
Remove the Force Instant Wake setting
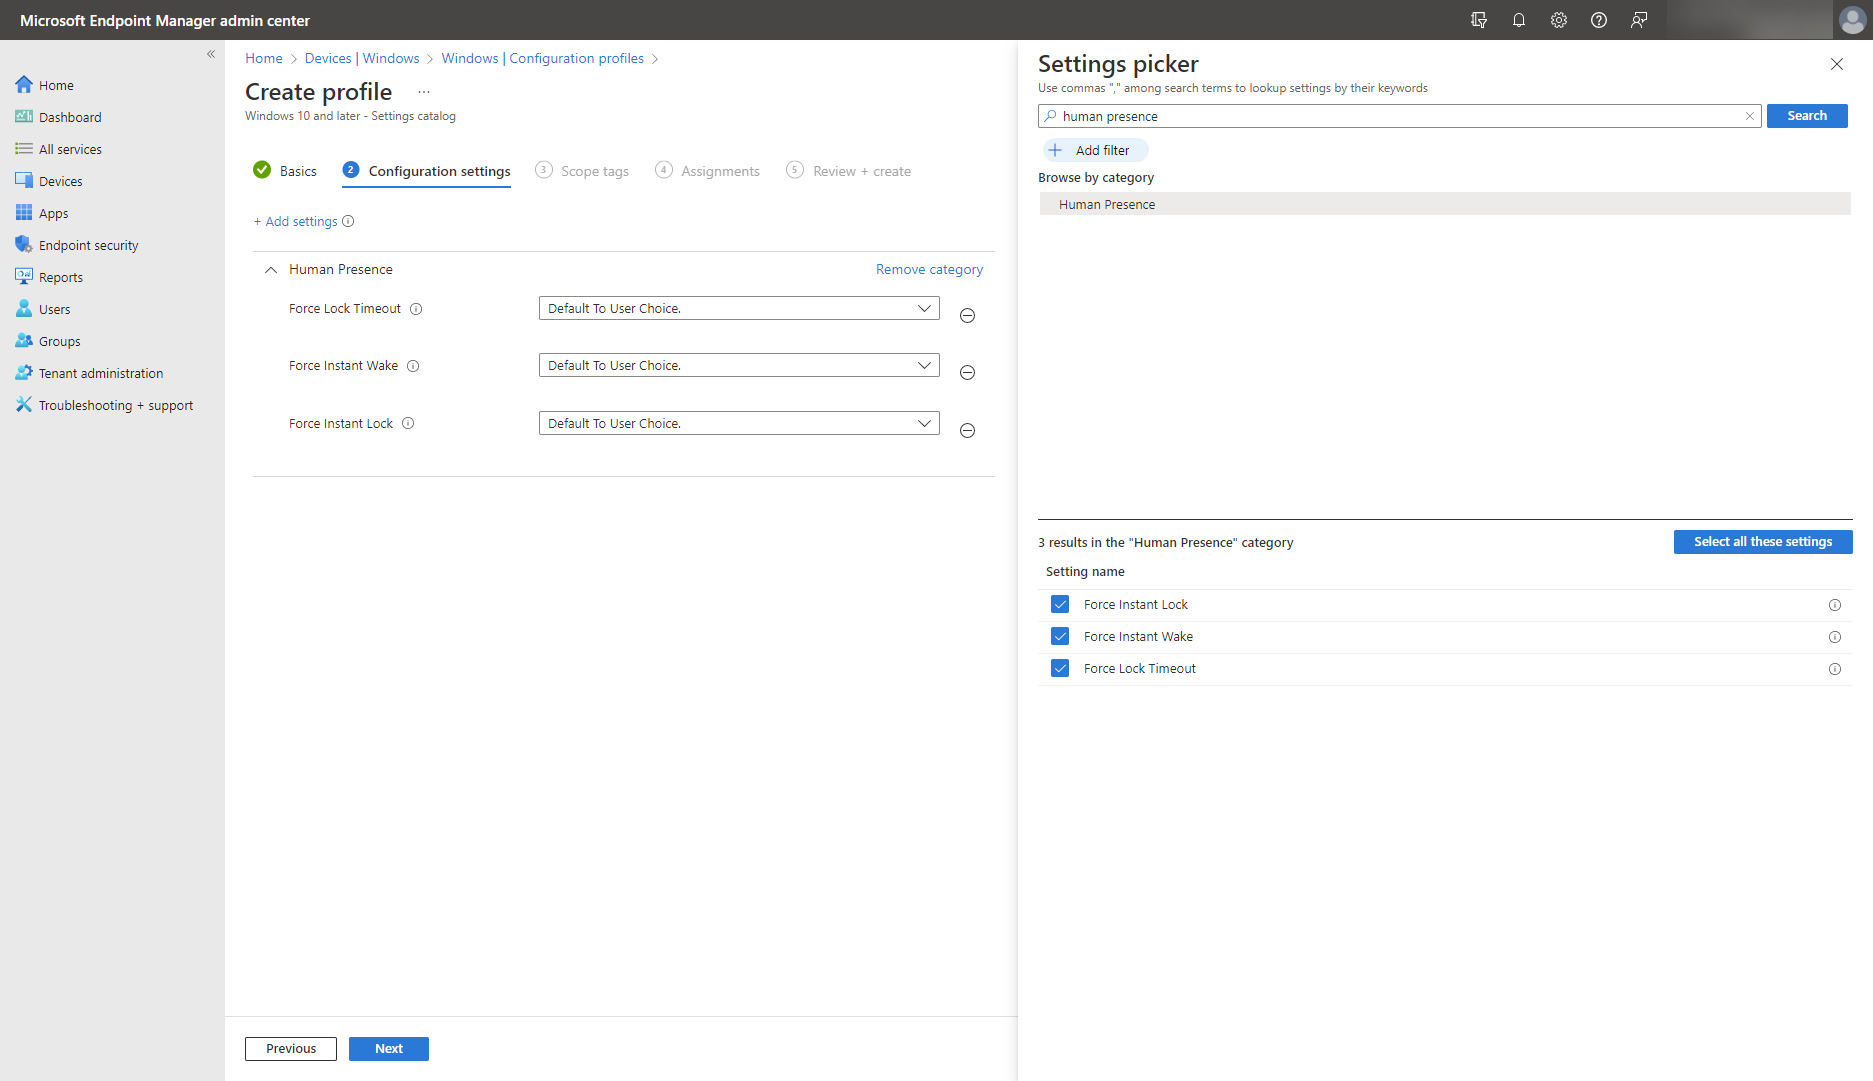pos(967,373)
